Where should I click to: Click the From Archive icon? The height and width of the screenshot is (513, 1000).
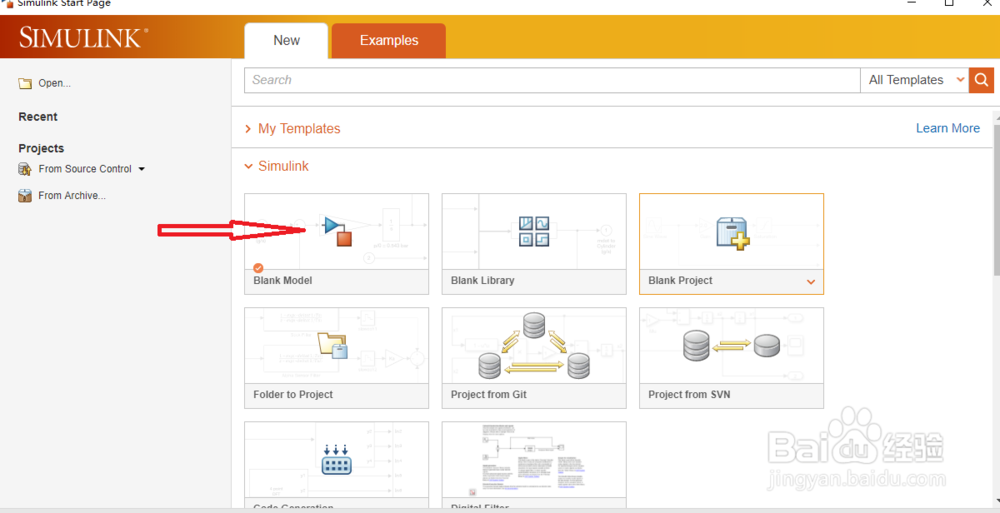coord(25,196)
